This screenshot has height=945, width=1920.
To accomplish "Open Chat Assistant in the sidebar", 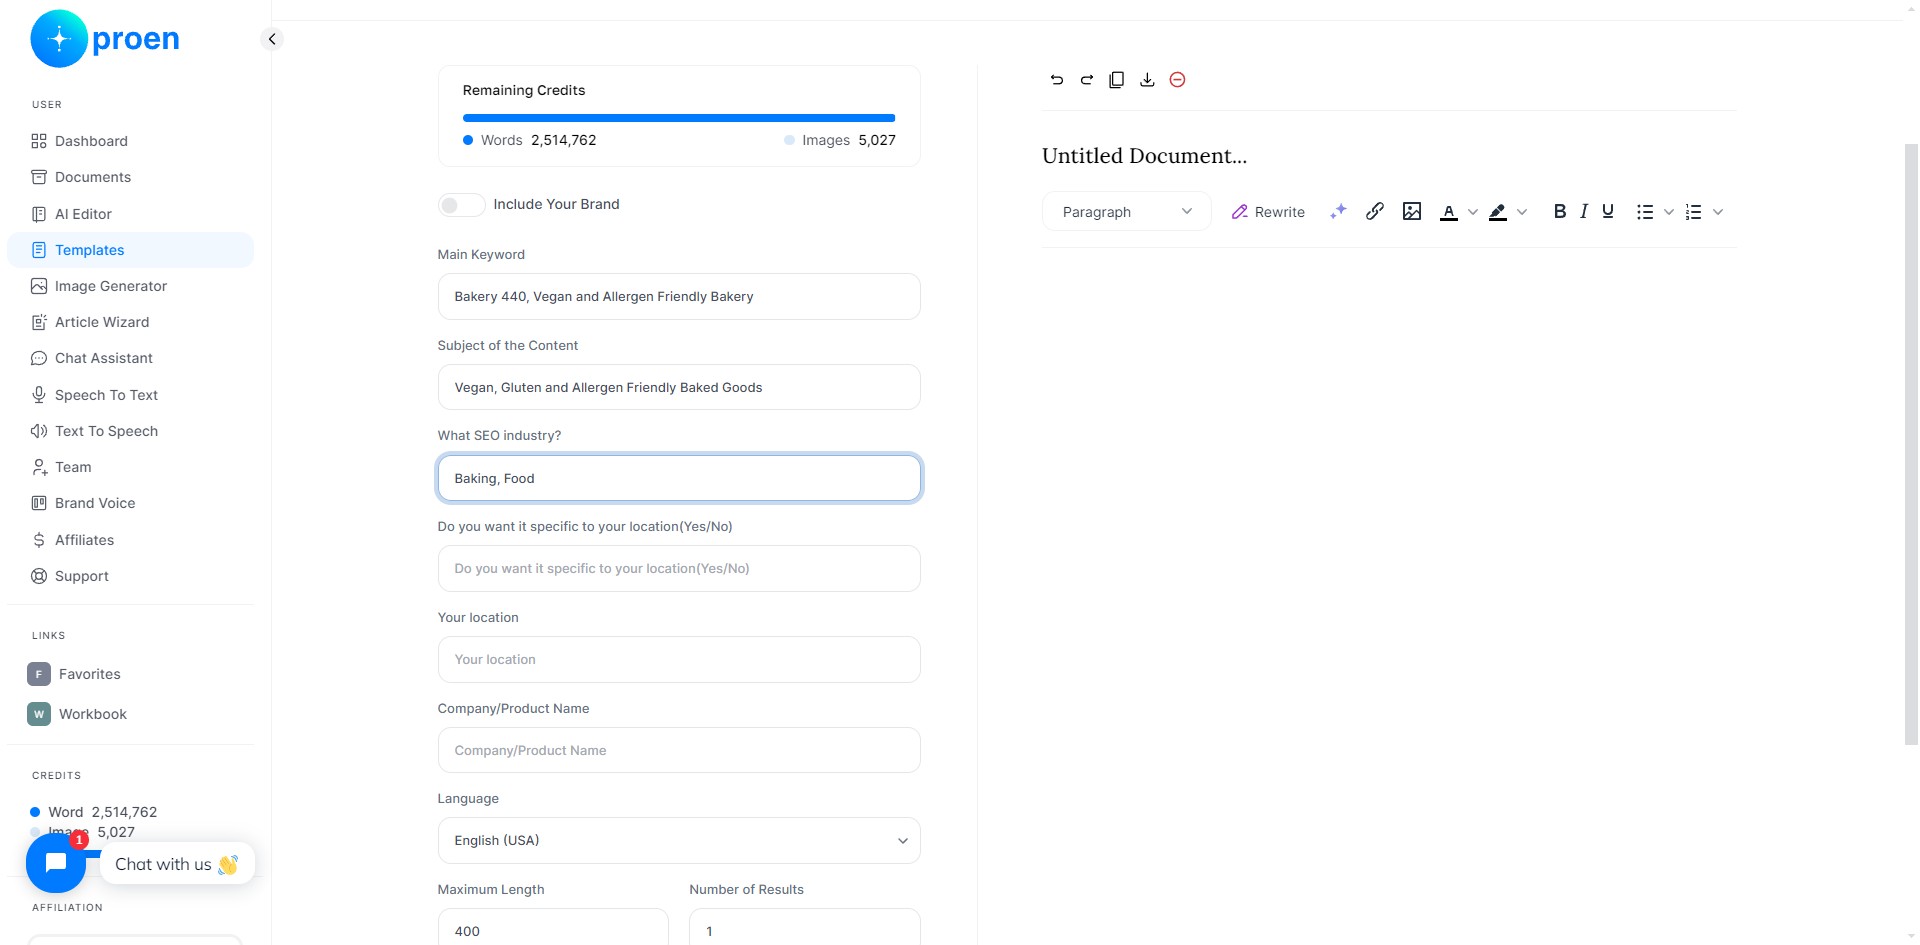I will pyautogui.click(x=131, y=358).
